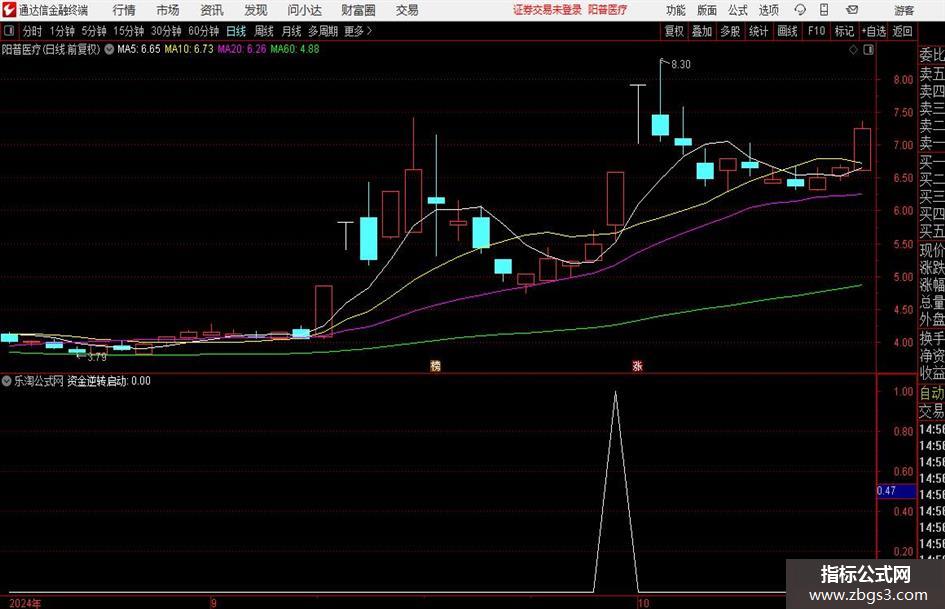Open the mail envelope icon
This screenshot has width=945, height=609.
tap(852, 10)
